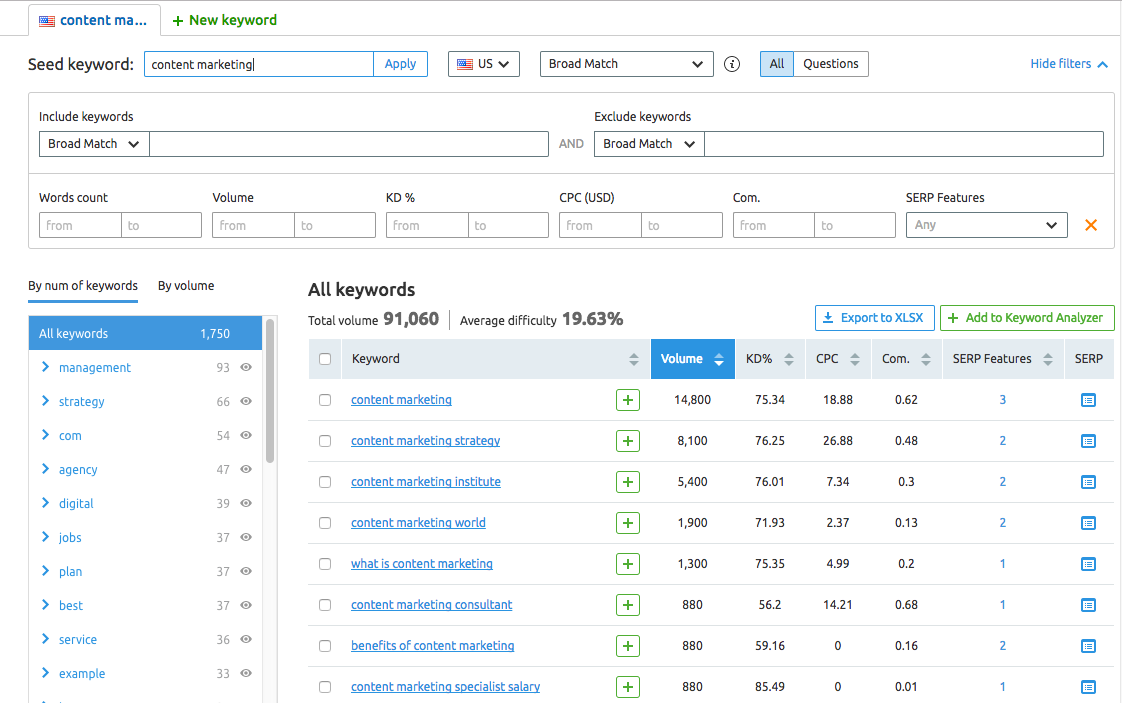Open Exclude keywords Broad Match dropdown
Image resolution: width=1122 pixels, height=703 pixels.
(649, 144)
